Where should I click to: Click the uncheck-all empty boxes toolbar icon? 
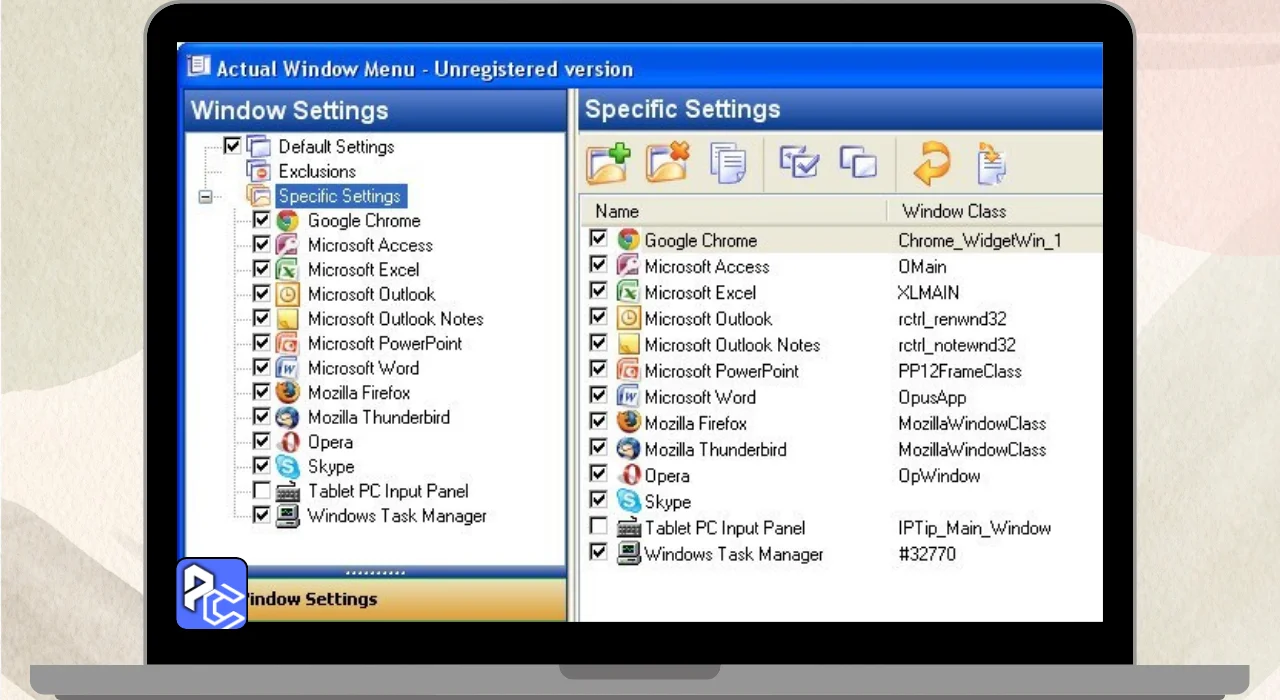point(858,163)
